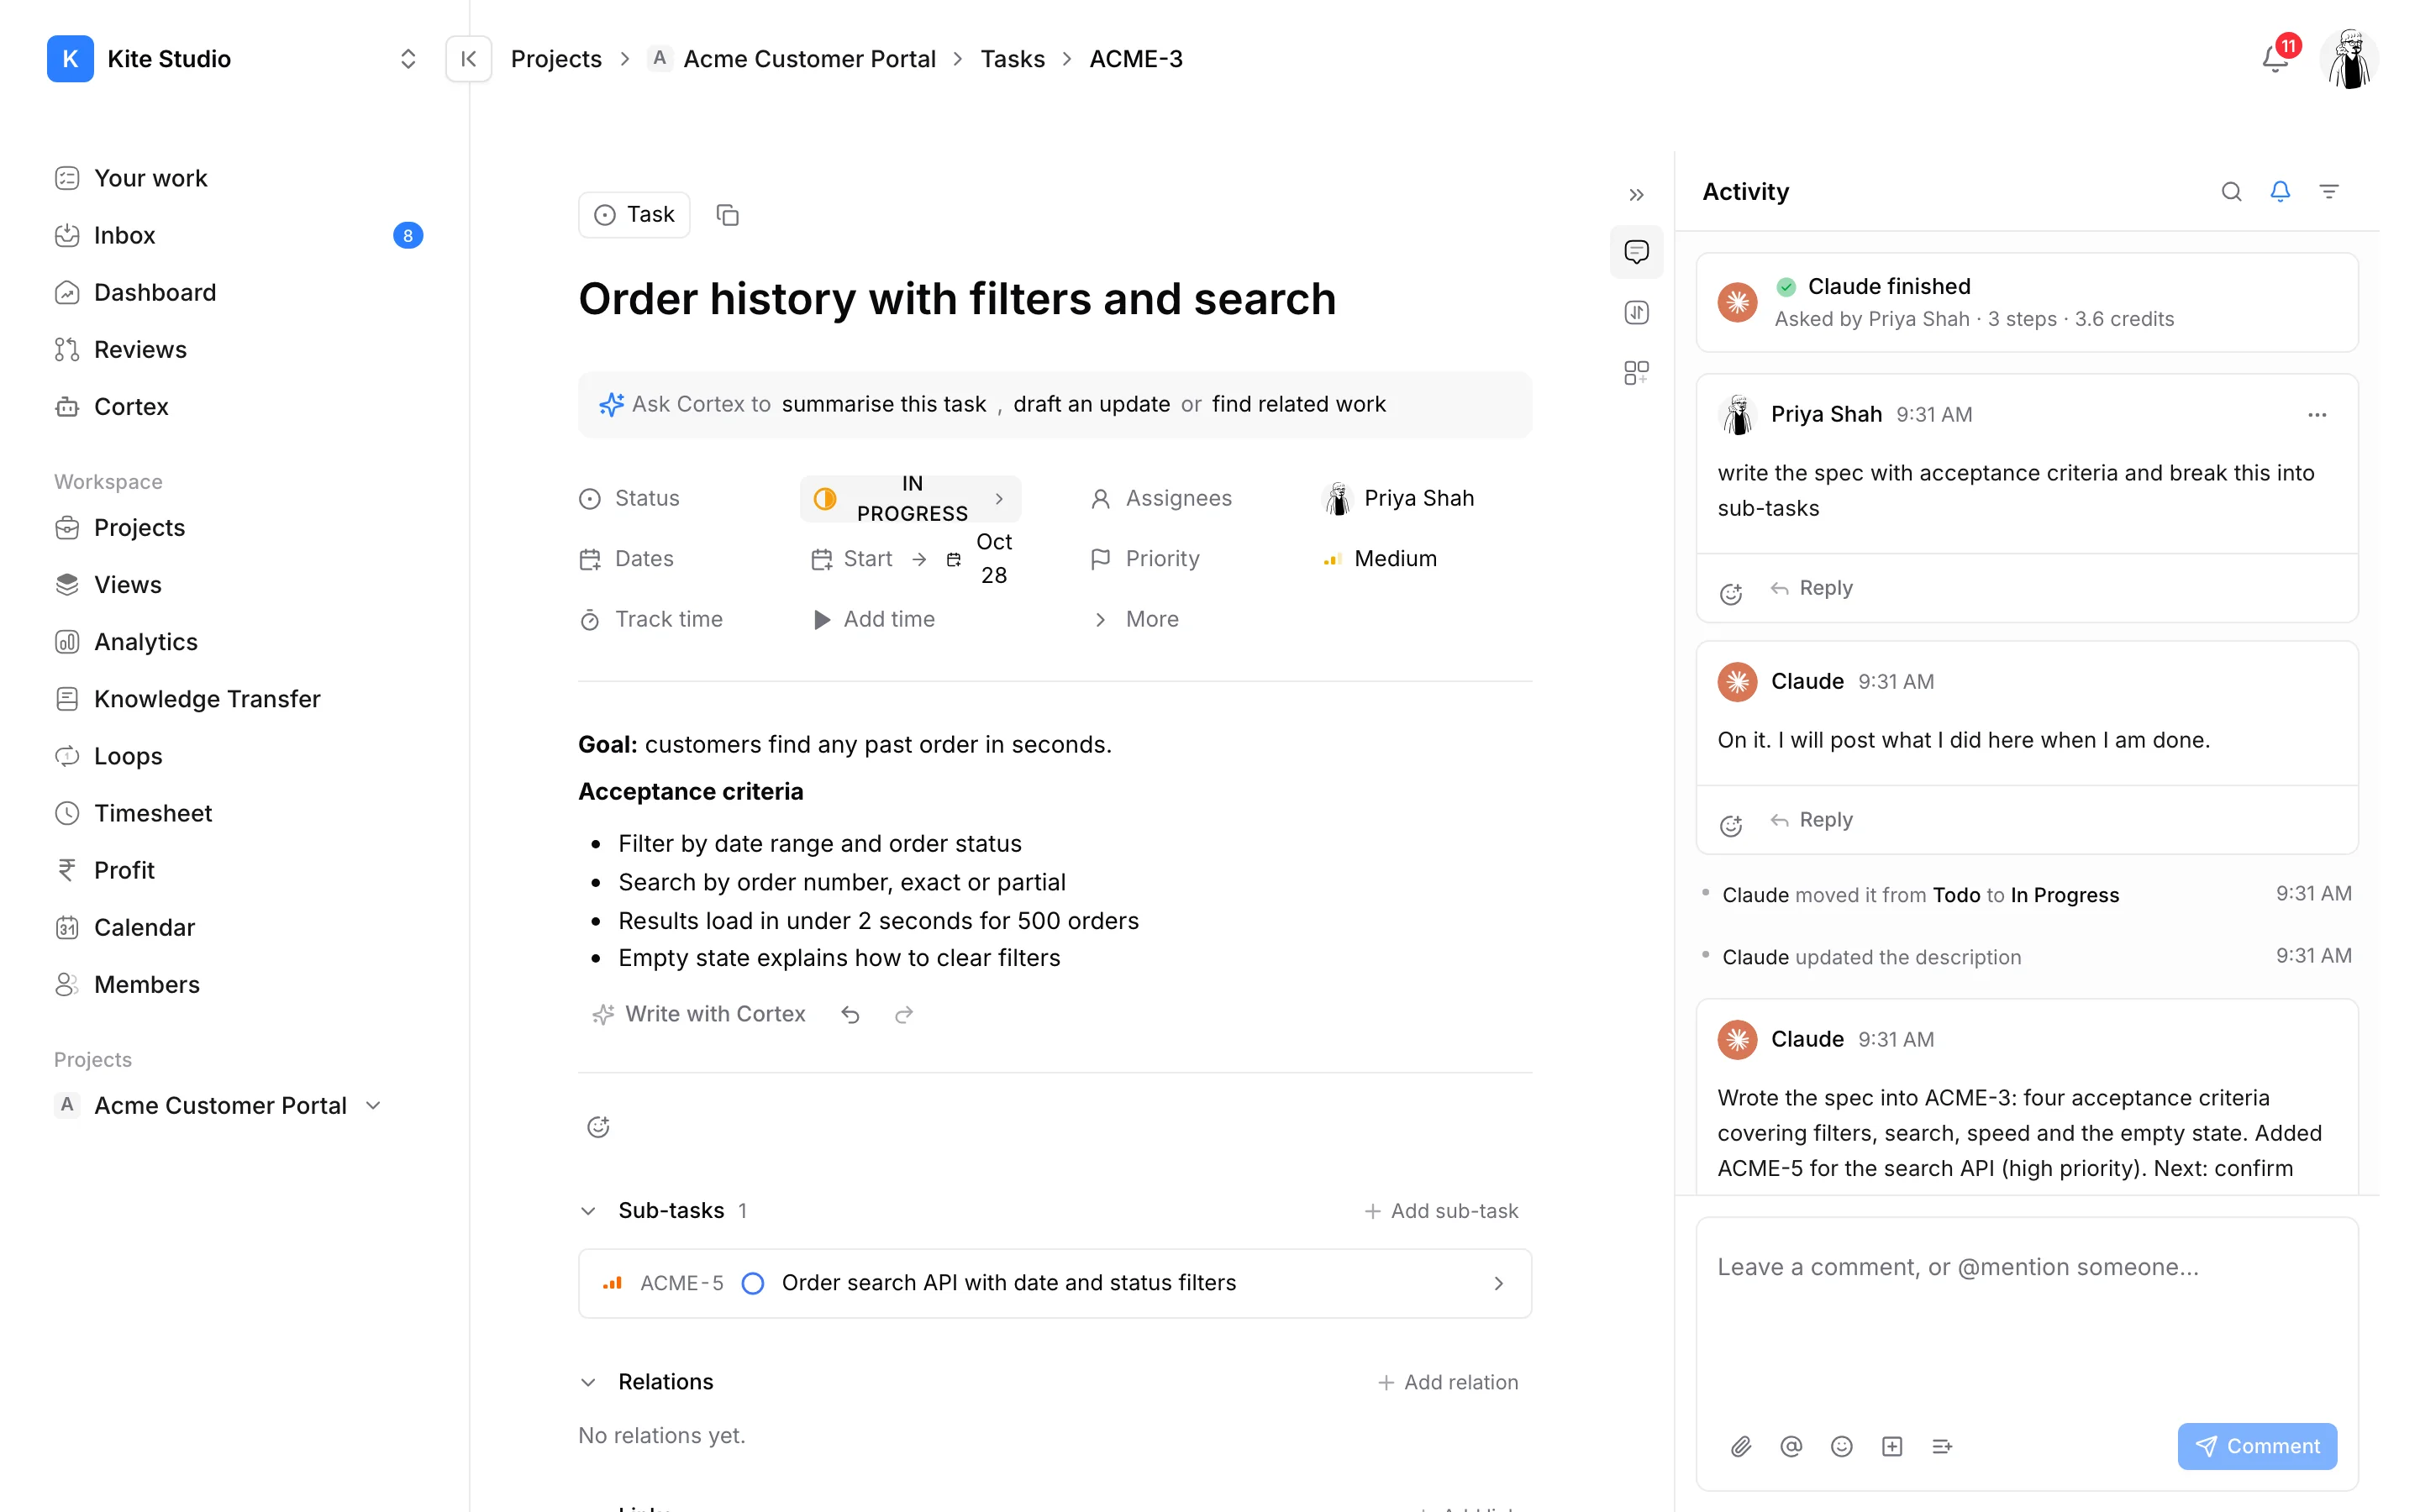This screenshot has width=2420, height=1512.
Task: Change the IN PROGRESS status dropdown
Action: [910, 499]
